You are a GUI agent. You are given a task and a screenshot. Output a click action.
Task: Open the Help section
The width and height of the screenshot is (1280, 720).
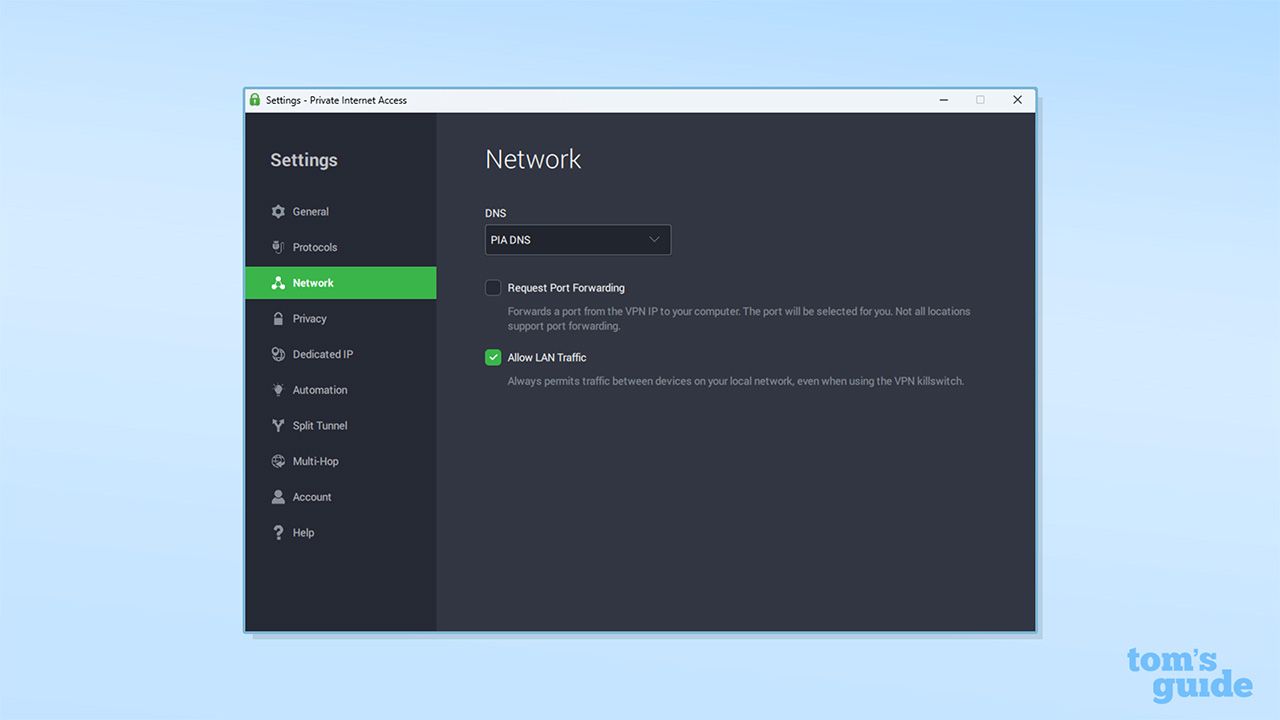[x=340, y=533]
